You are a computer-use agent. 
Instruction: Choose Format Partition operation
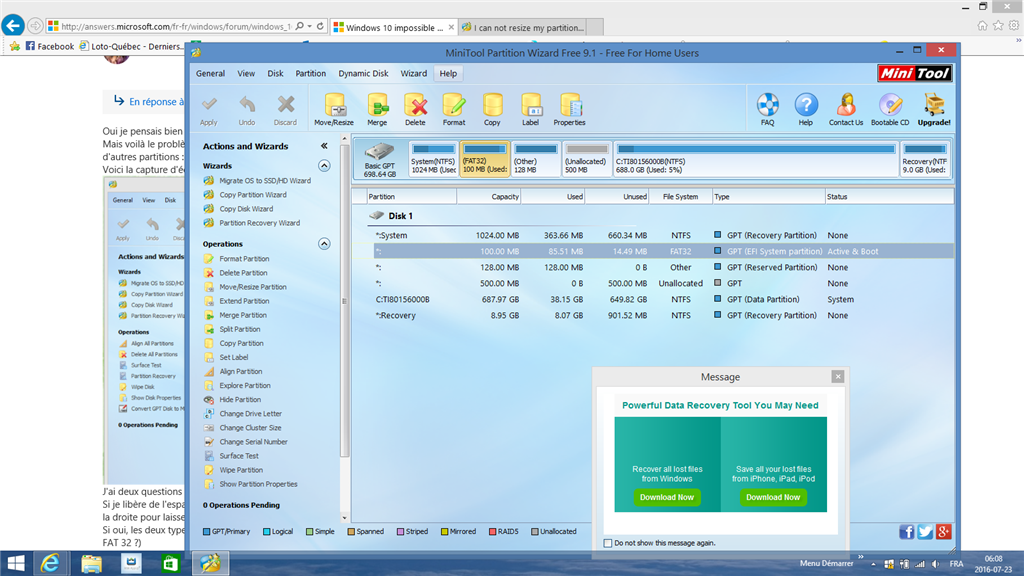(x=237, y=259)
